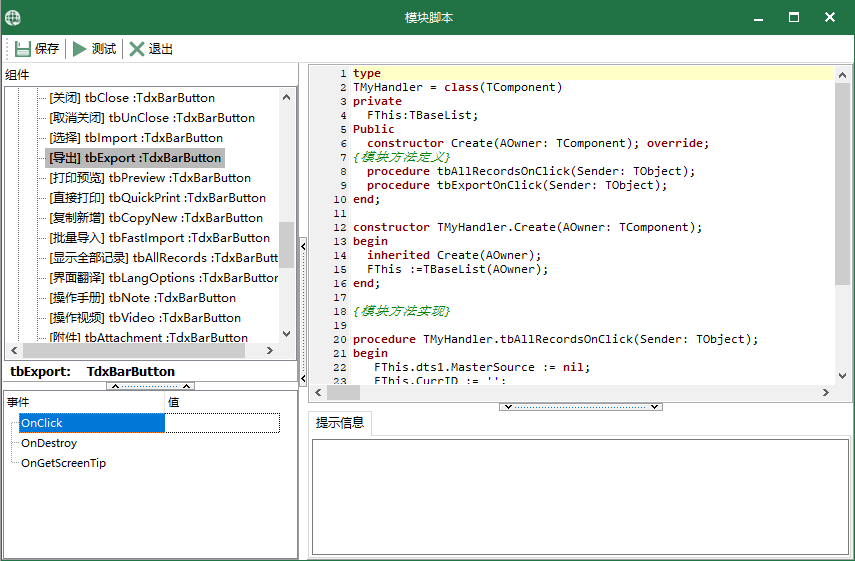Click component tree vertical scrollbar thumb
The image size is (855, 561).
(x=287, y=245)
